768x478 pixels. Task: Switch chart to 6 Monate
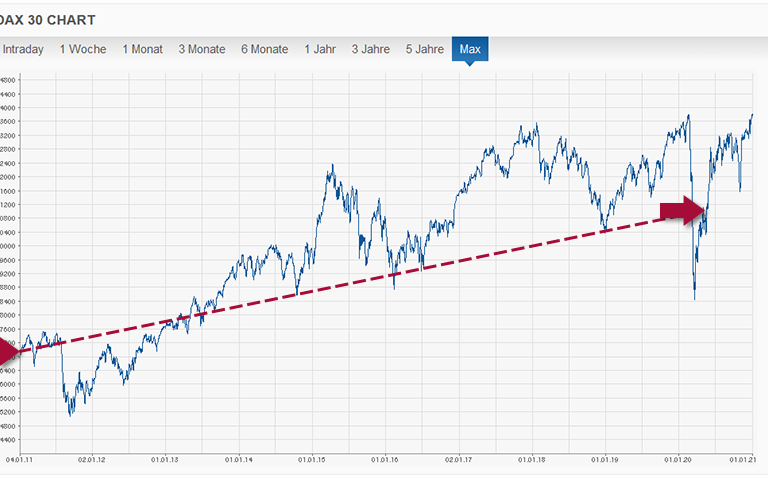264,49
